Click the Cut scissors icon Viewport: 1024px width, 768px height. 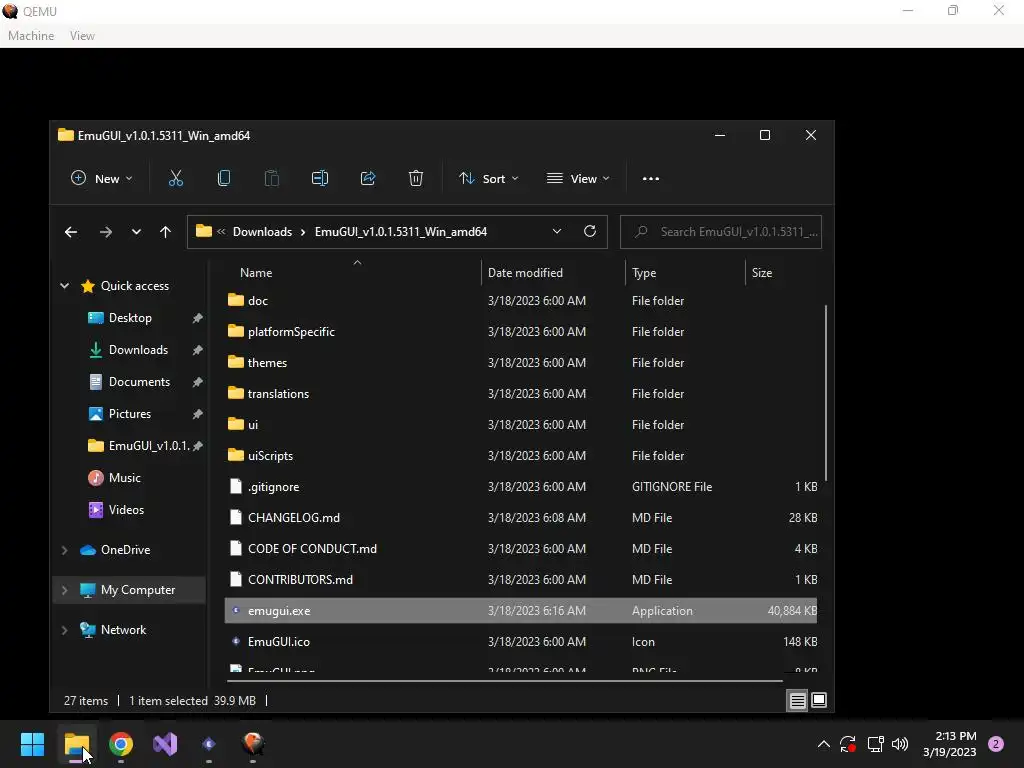[x=176, y=178]
